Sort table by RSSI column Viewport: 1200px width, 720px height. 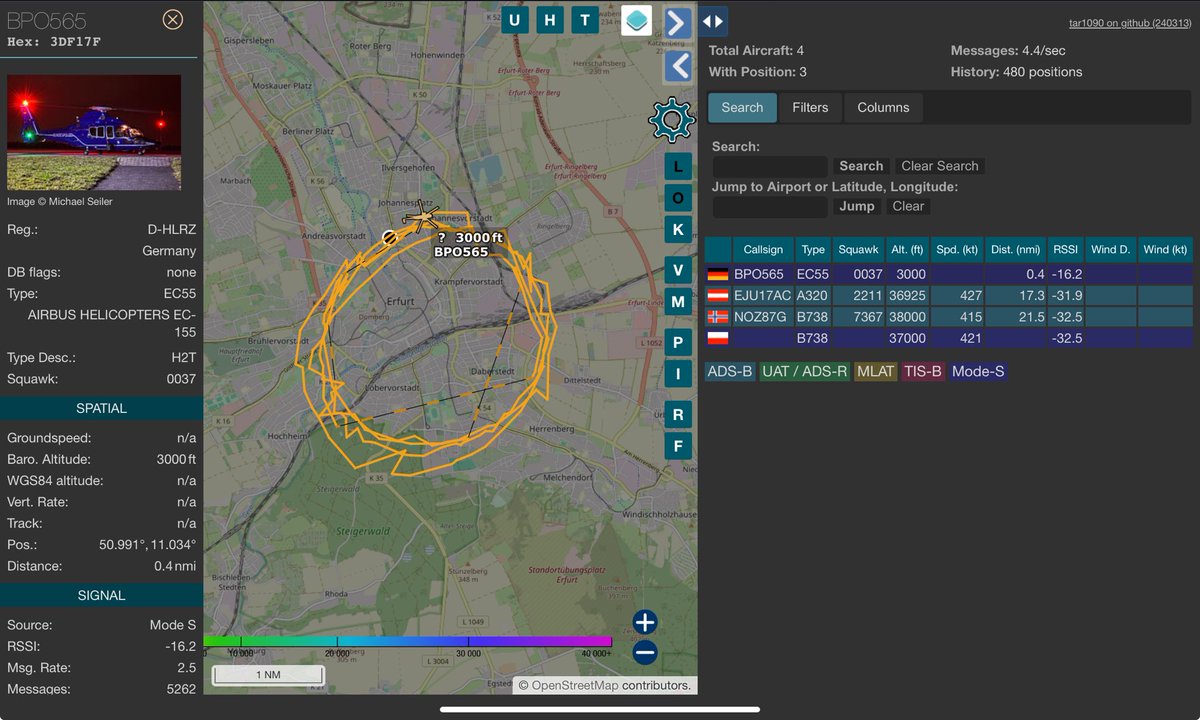pos(1066,250)
